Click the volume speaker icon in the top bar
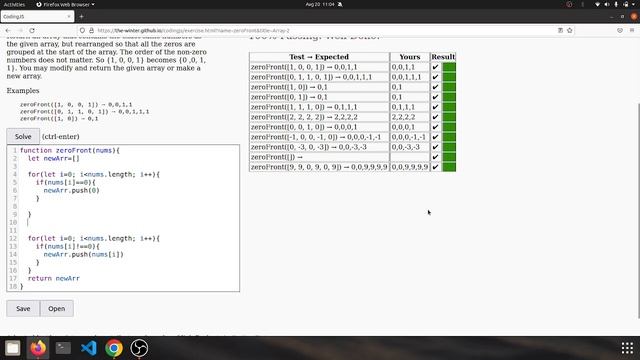Screen dimensions: 640x360 coord(607,4)
